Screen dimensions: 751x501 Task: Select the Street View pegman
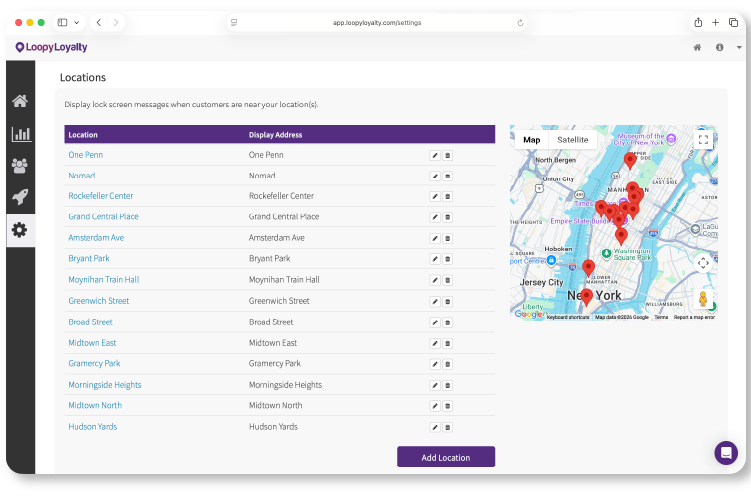[703, 299]
